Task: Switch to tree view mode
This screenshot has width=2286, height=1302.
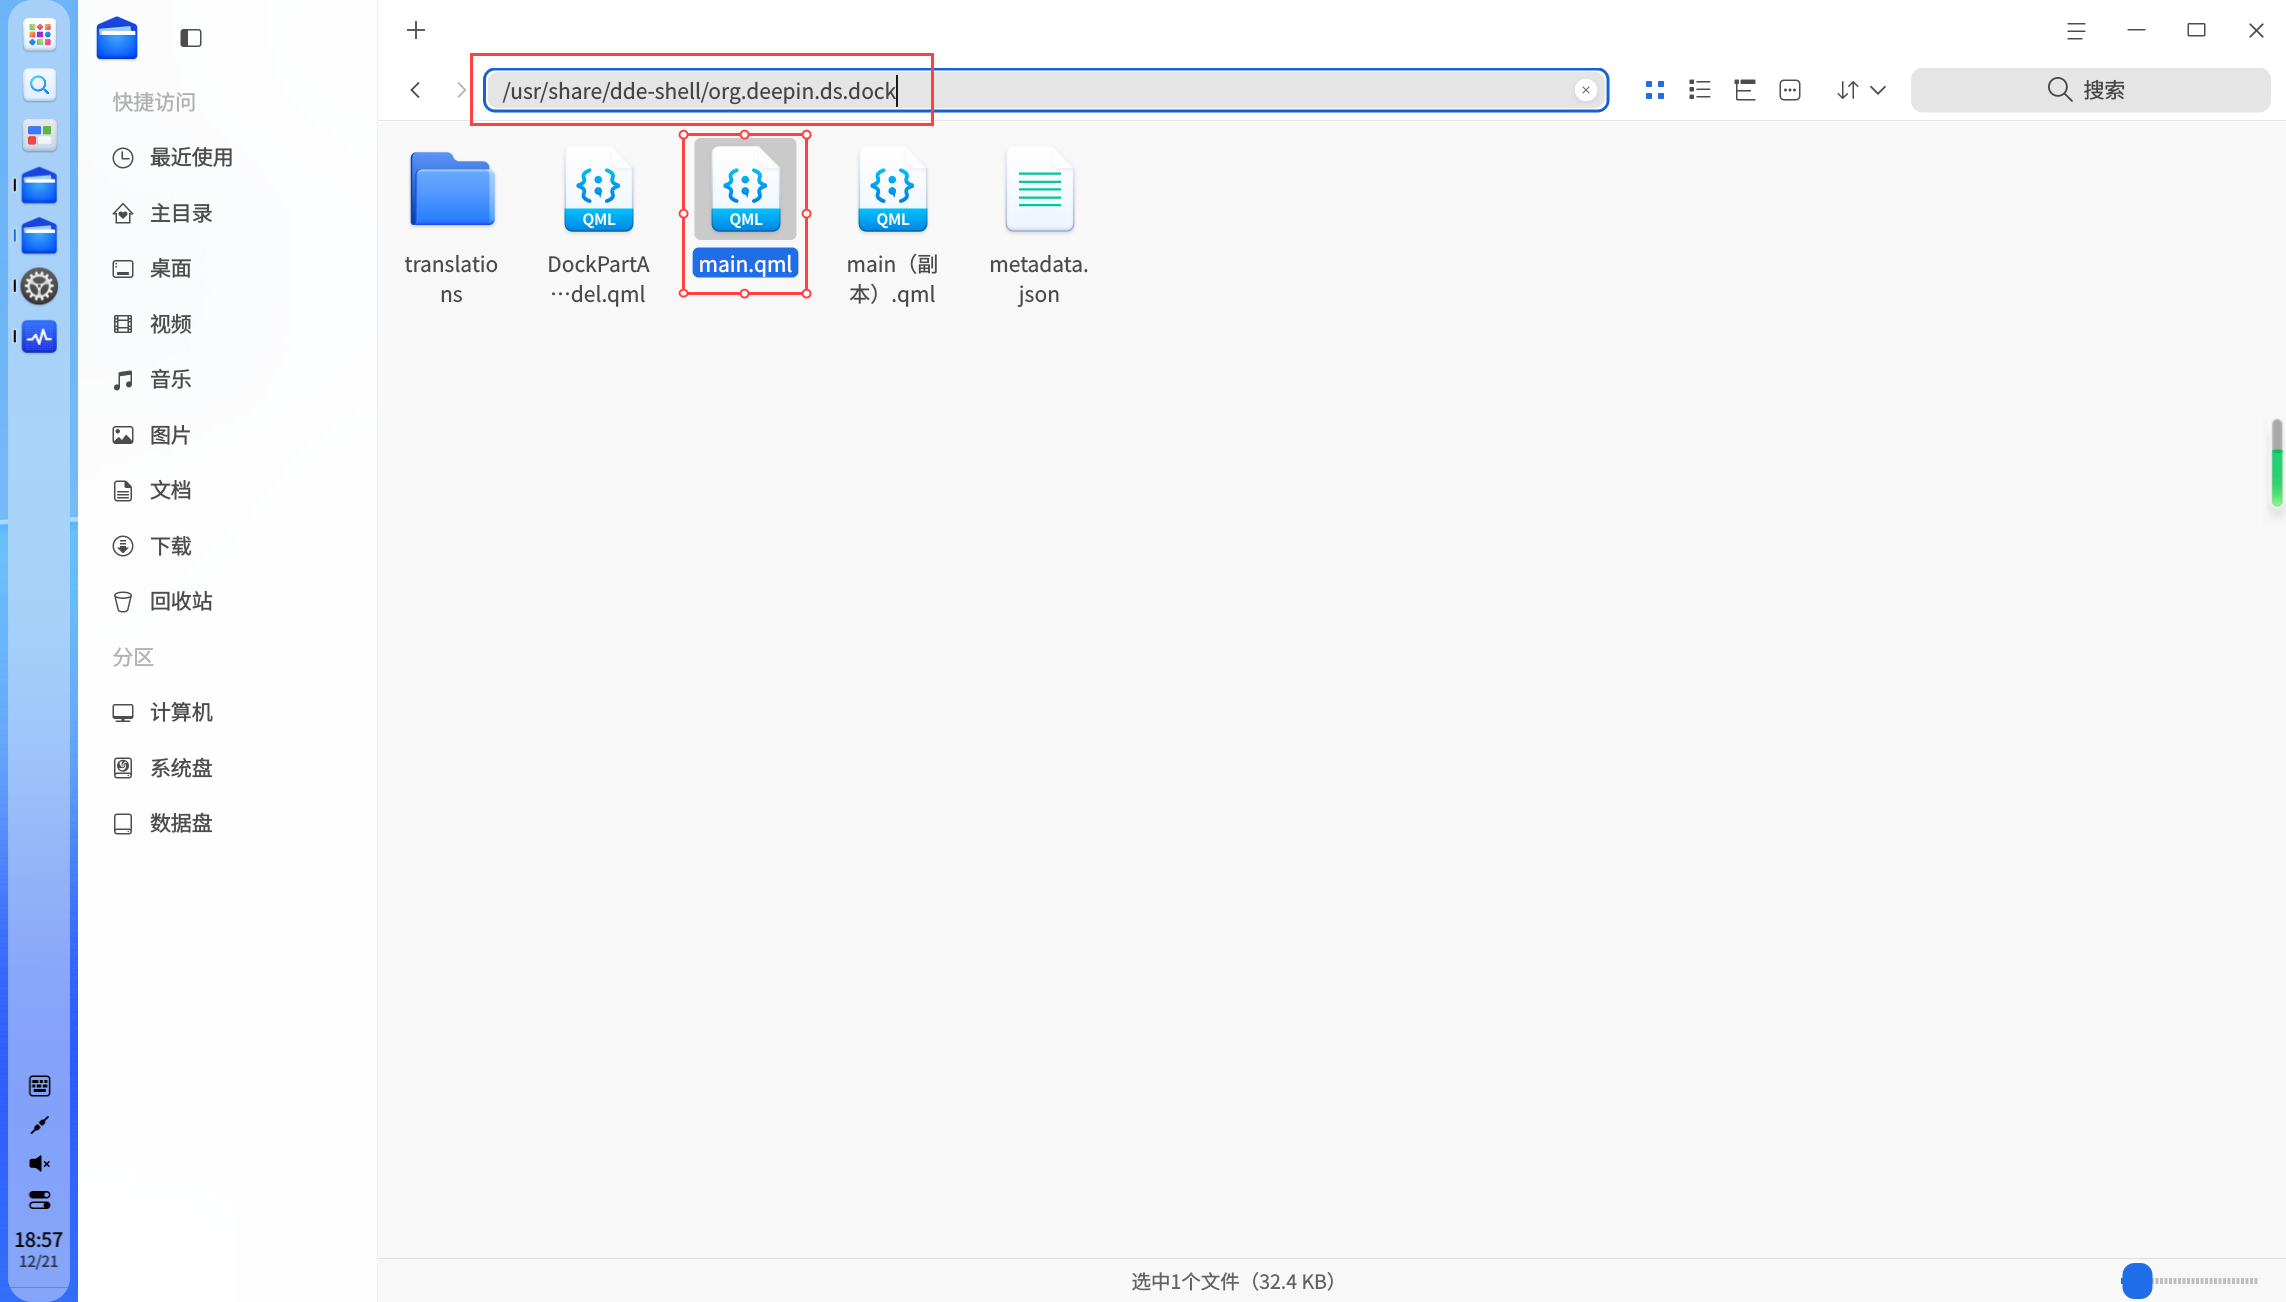Action: pyautogui.click(x=1745, y=90)
